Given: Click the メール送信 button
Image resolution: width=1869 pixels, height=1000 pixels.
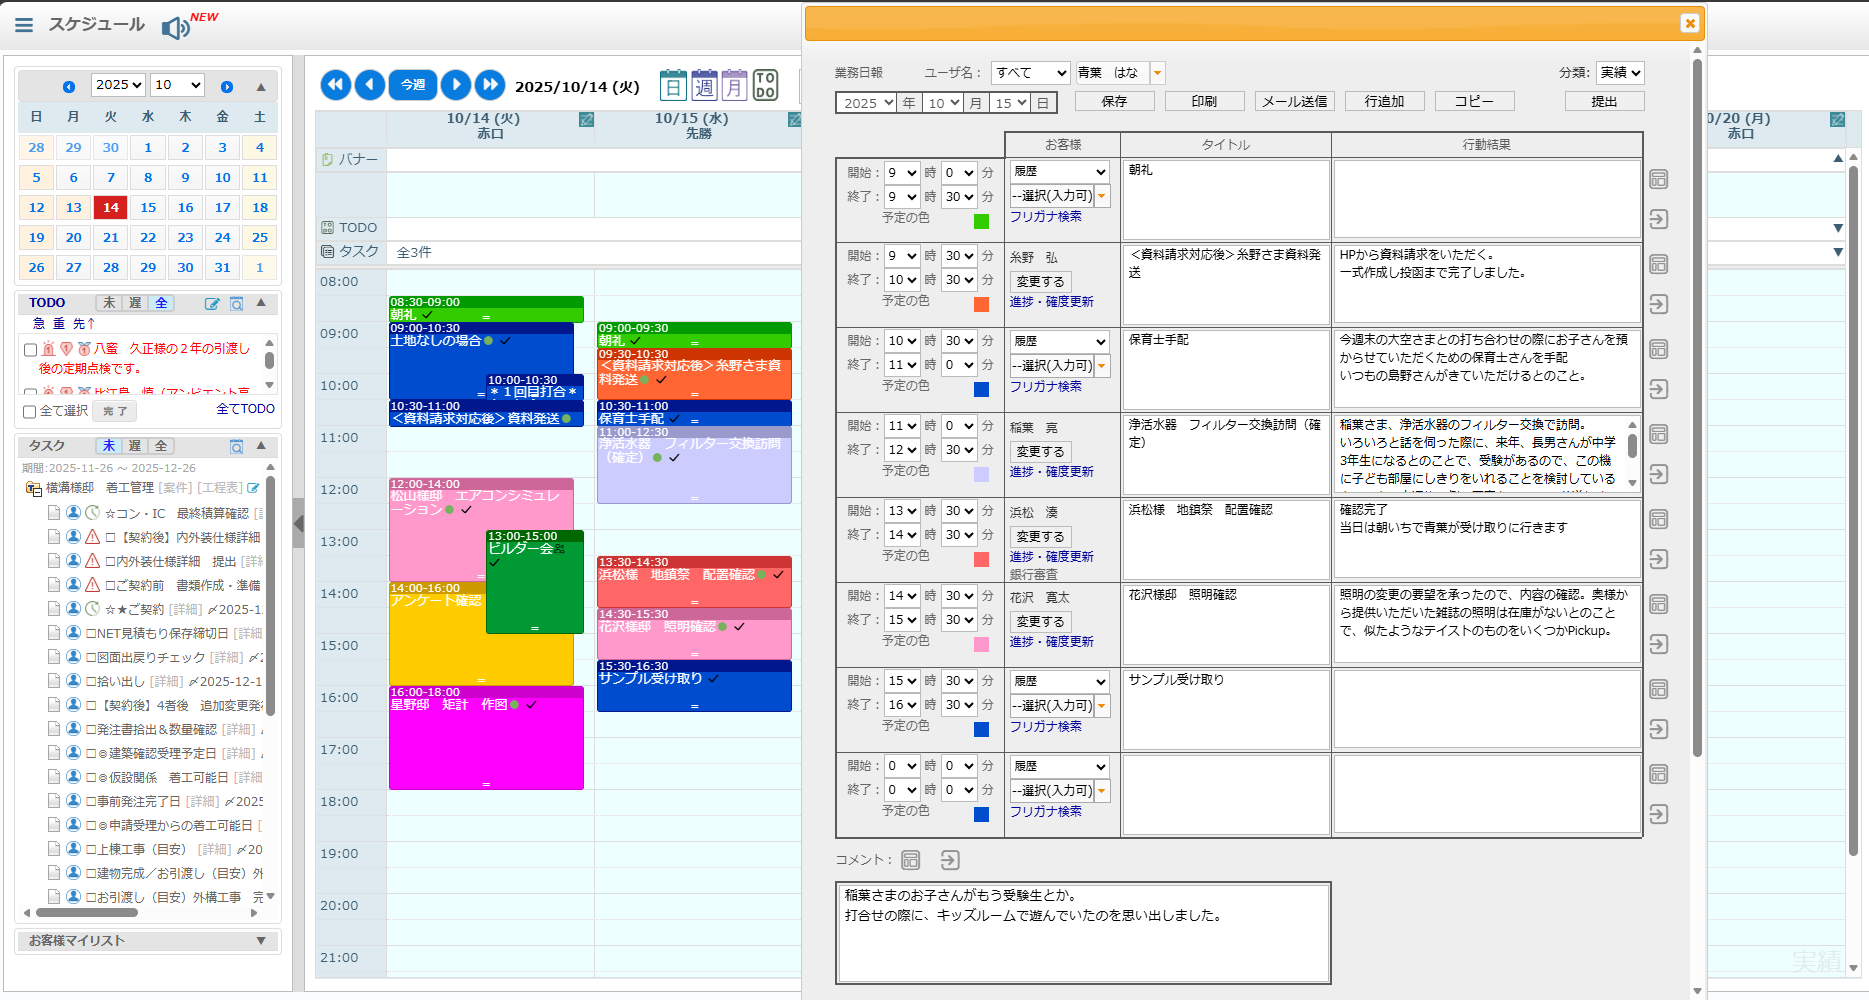Looking at the screenshot, I should tap(1294, 102).
